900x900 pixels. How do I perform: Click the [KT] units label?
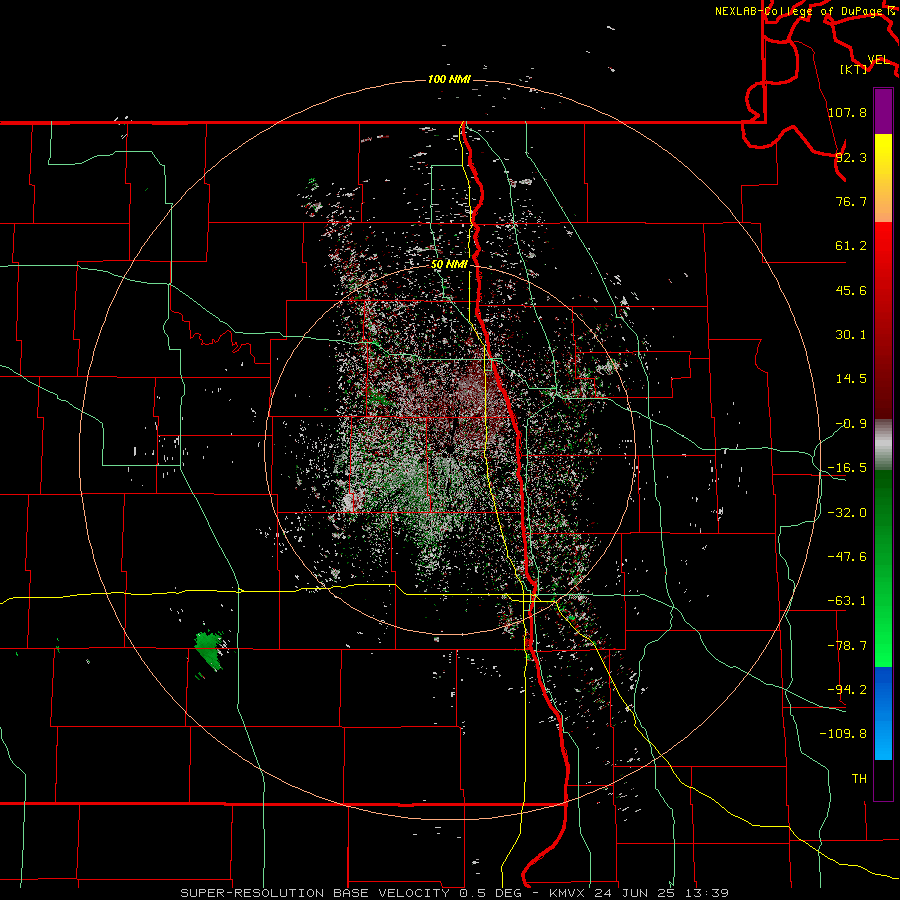853,69
